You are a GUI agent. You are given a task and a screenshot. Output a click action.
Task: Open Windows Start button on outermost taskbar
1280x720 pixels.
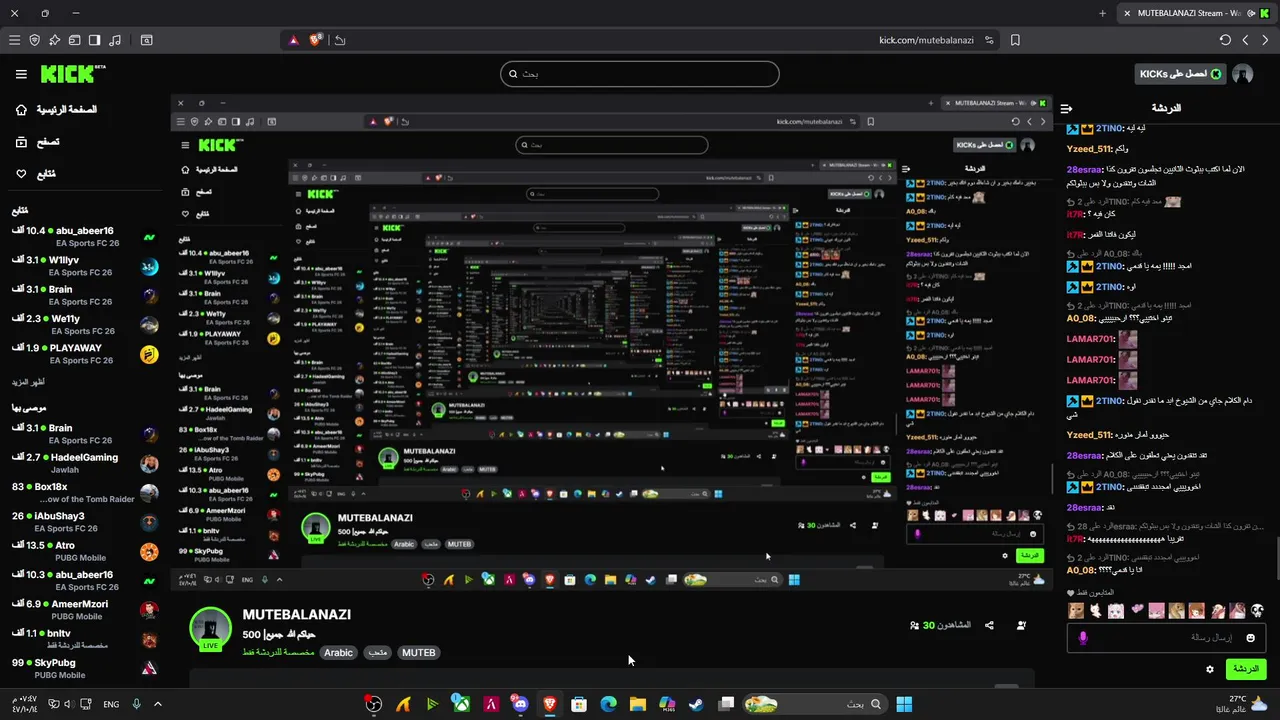(904, 704)
